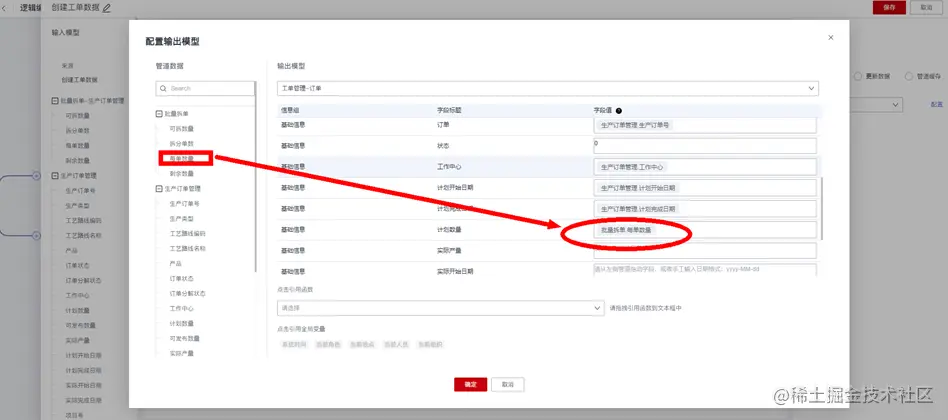This screenshot has height=420, width=948.
Task: Click the lower connector node circle on canvas
Action: tap(36, 235)
